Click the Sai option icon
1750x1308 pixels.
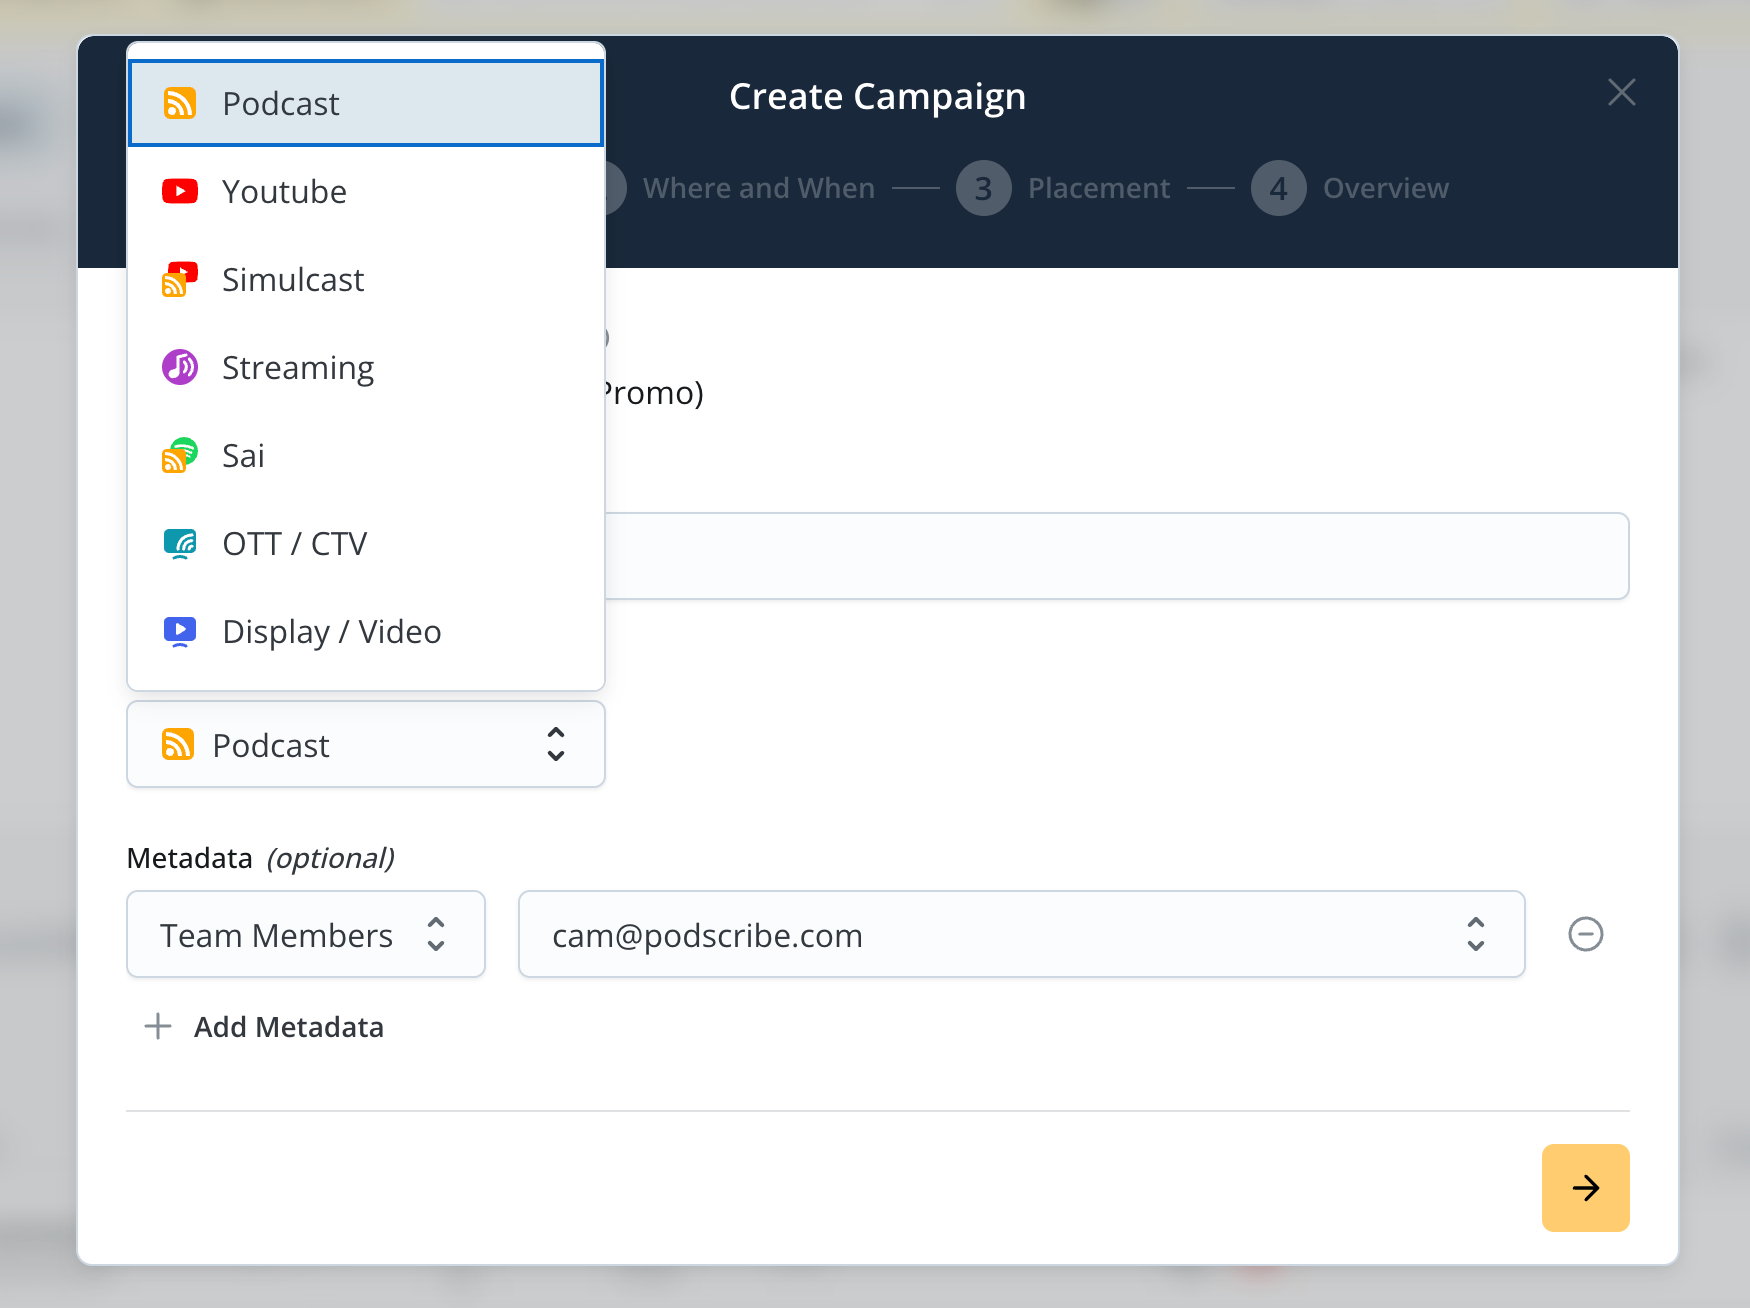tap(180, 456)
